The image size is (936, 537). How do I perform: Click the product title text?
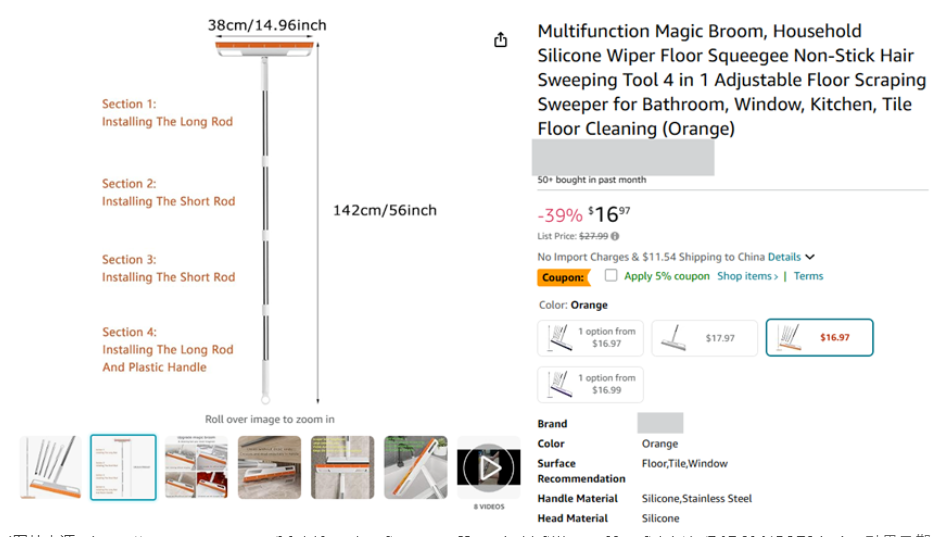click(x=731, y=79)
